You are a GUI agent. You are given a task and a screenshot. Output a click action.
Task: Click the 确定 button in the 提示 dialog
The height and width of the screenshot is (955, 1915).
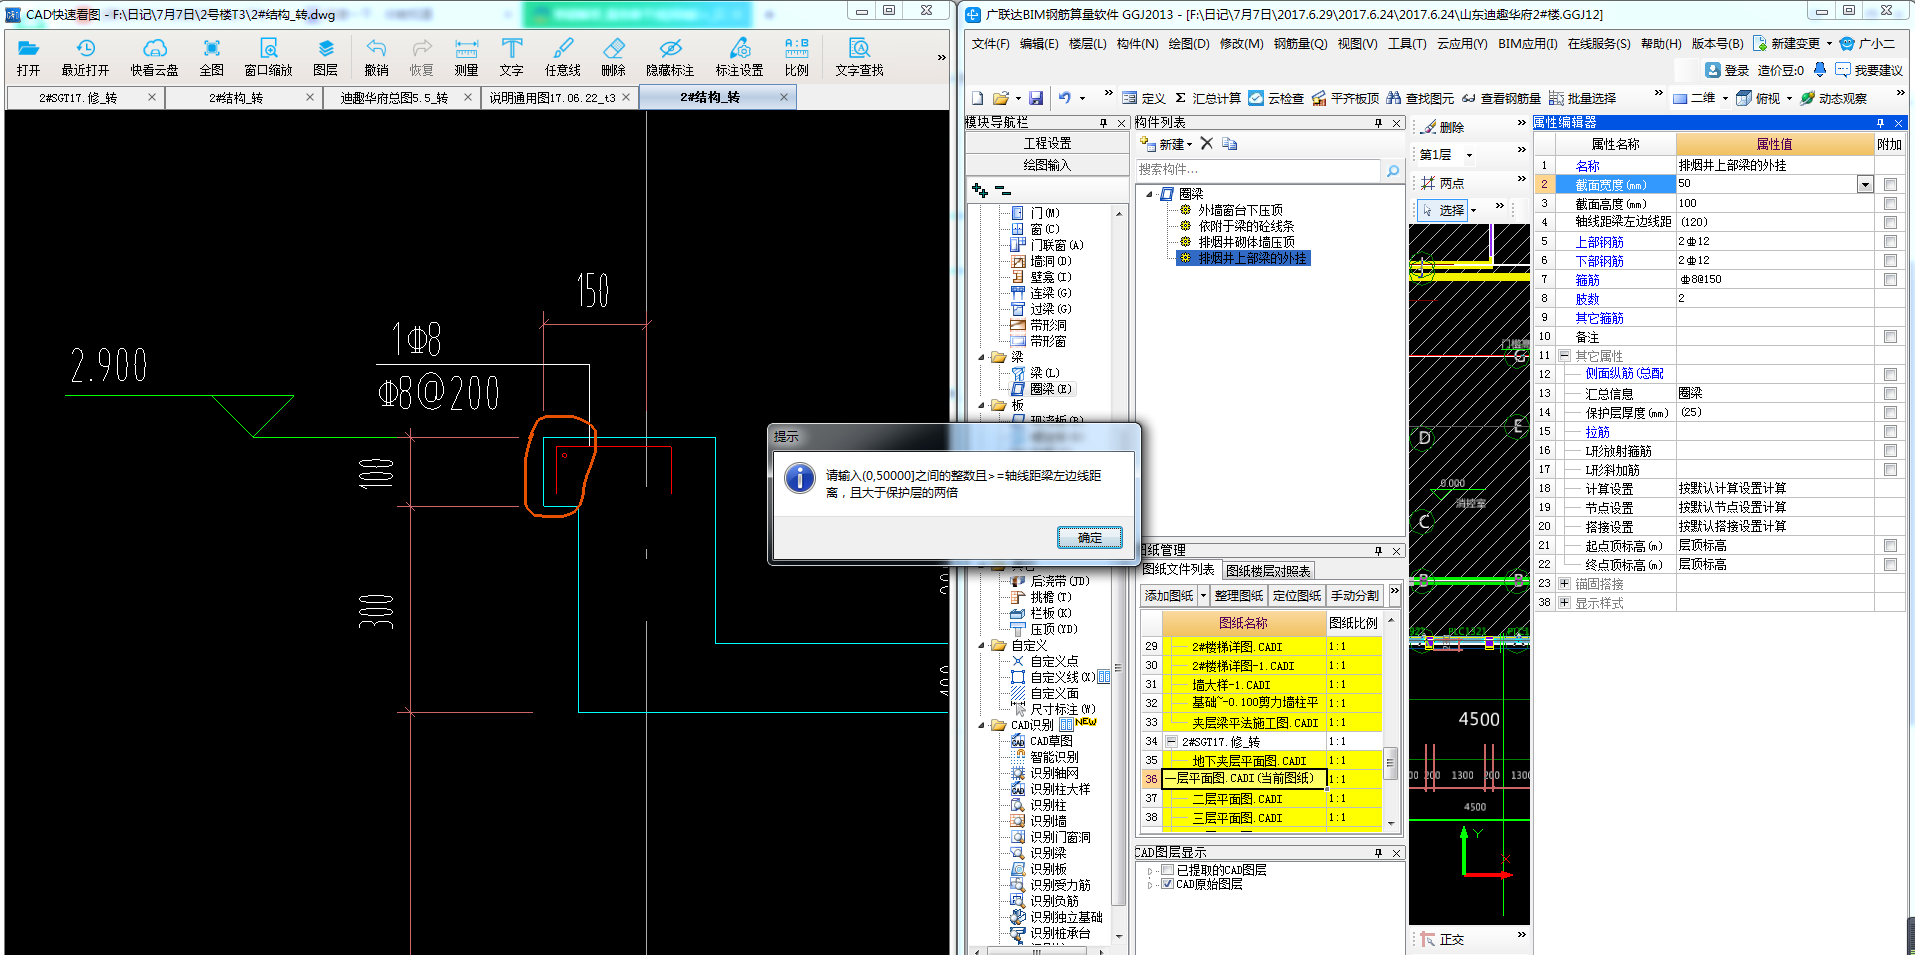point(1090,537)
